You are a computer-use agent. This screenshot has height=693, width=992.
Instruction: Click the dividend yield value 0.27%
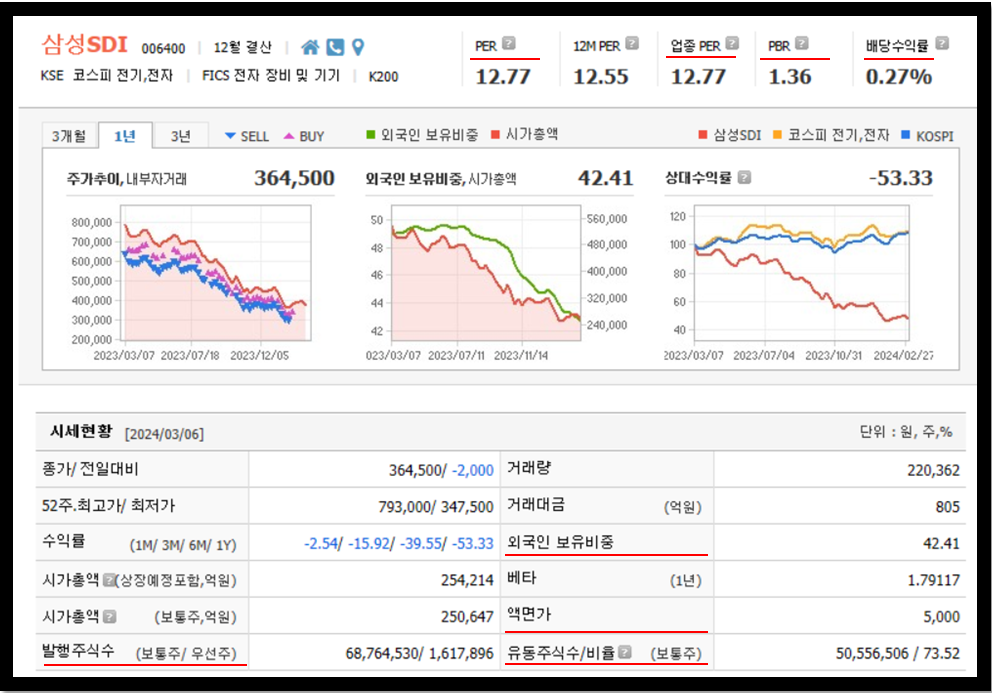click(x=898, y=77)
